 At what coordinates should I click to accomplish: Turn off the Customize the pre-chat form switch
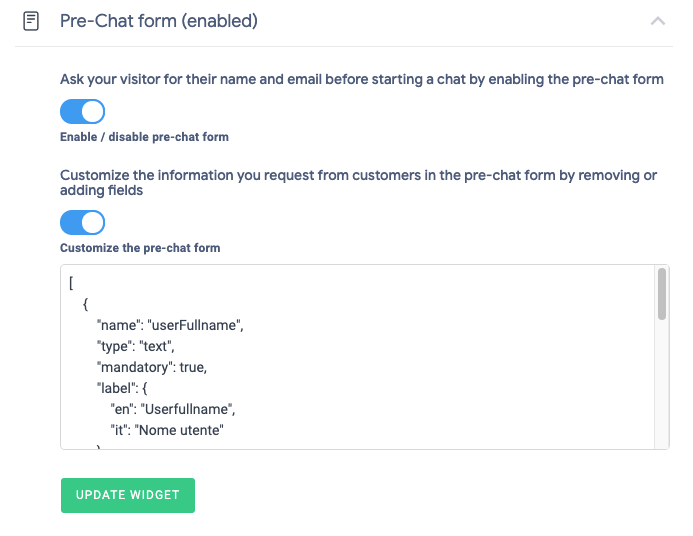82,222
